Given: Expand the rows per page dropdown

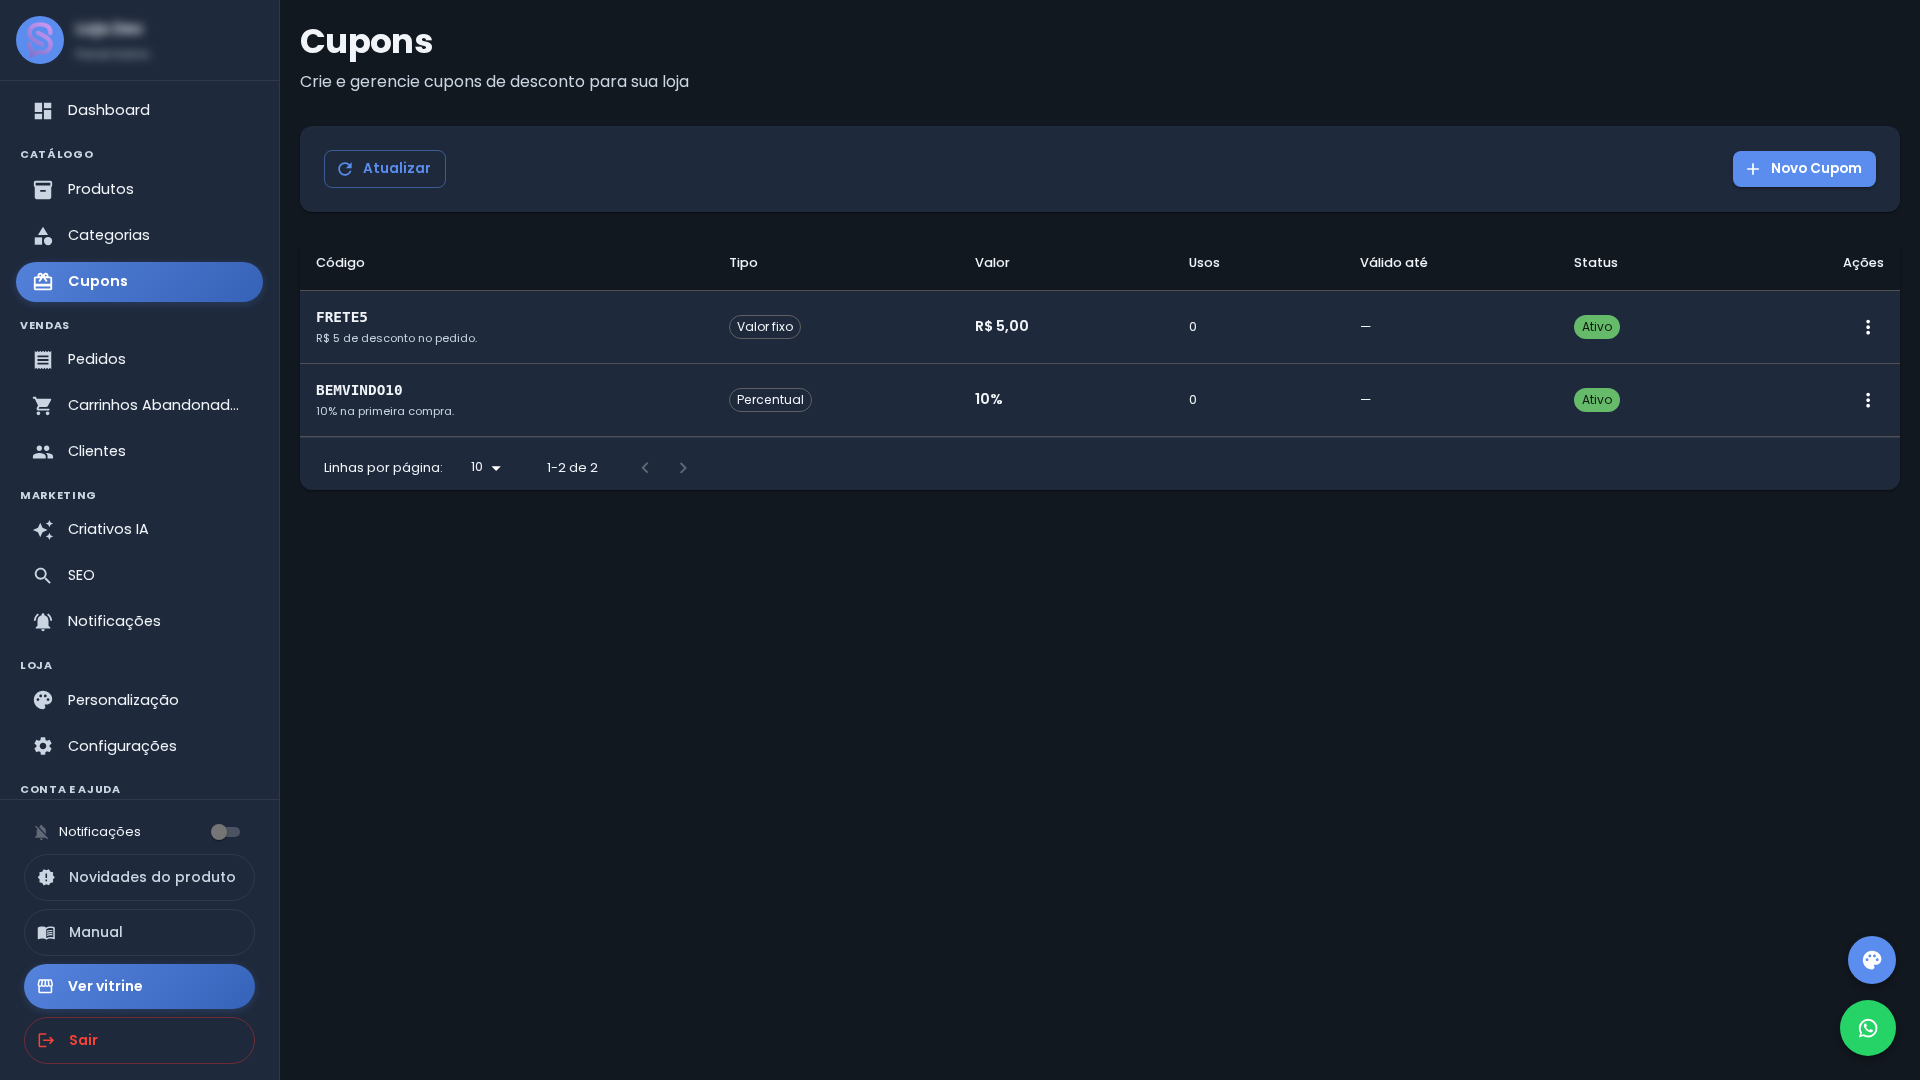Looking at the screenshot, I should tap(486, 468).
